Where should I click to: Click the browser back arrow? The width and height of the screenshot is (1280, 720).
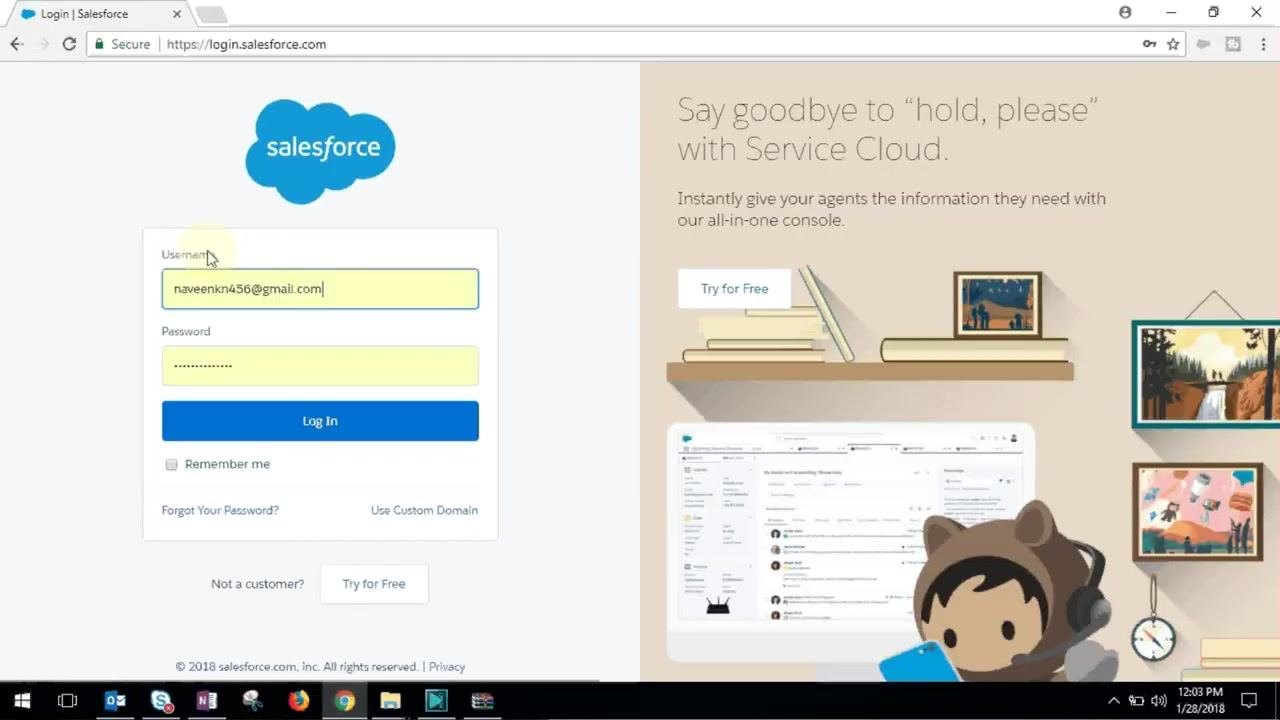pyautogui.click(x=16, y=44)
